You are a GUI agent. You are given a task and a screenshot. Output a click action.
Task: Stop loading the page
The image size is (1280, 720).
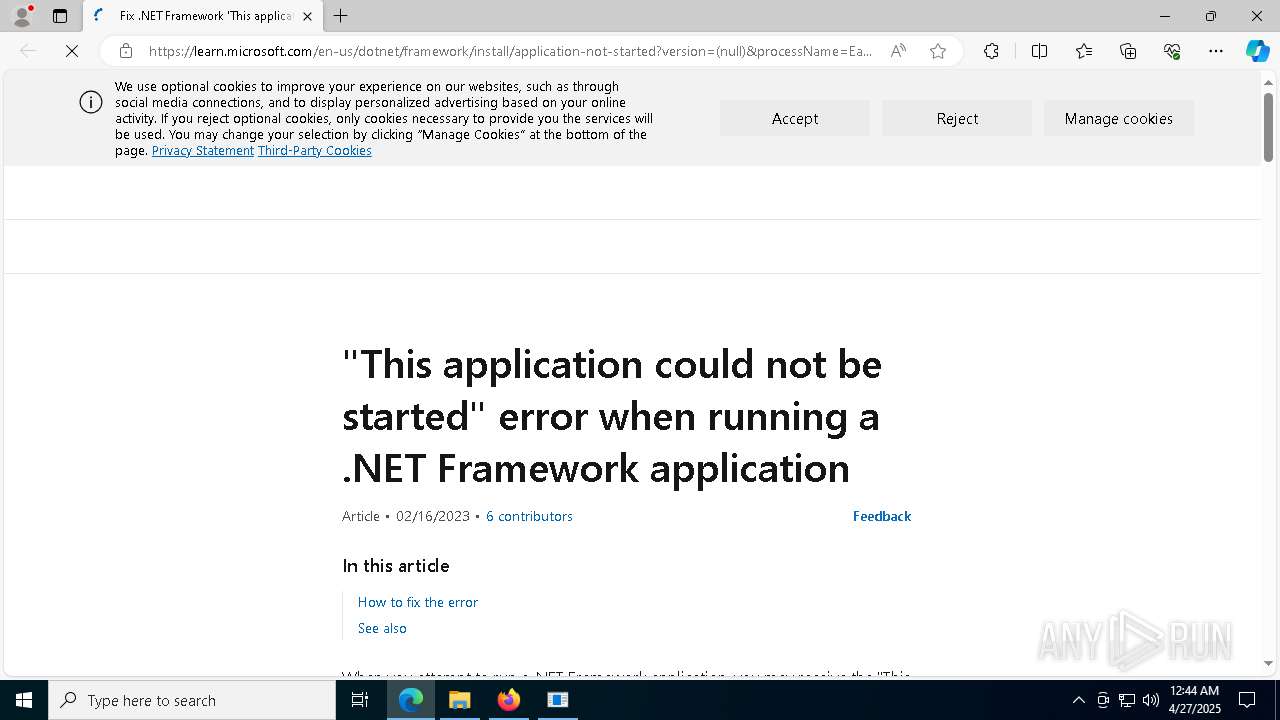[72, 51]
